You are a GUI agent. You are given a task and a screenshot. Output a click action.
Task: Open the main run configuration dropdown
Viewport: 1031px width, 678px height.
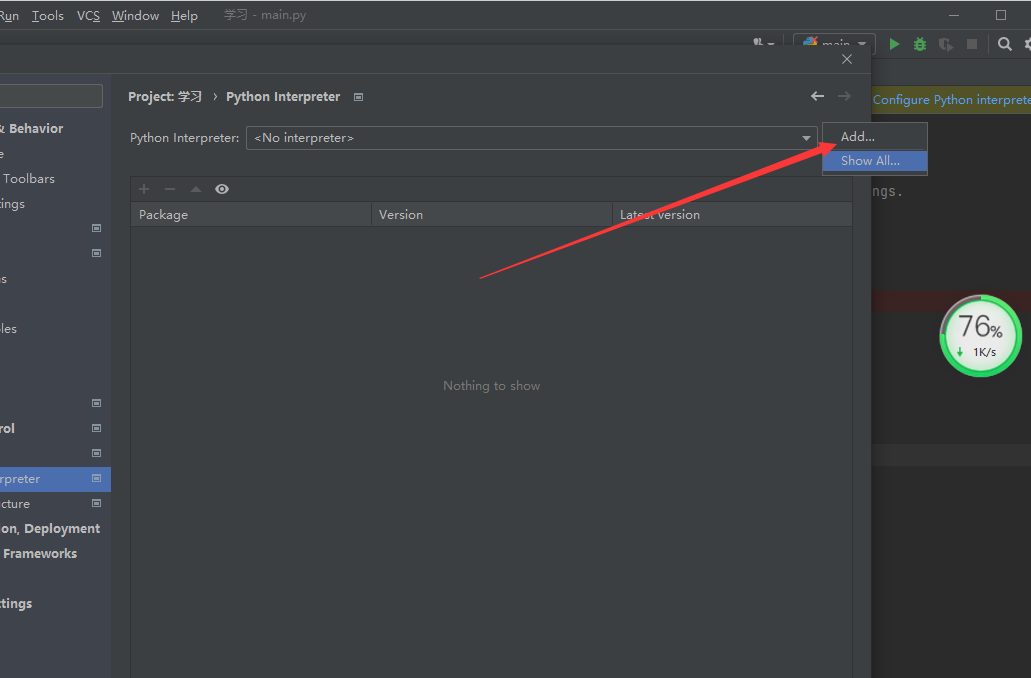(835, 44)
